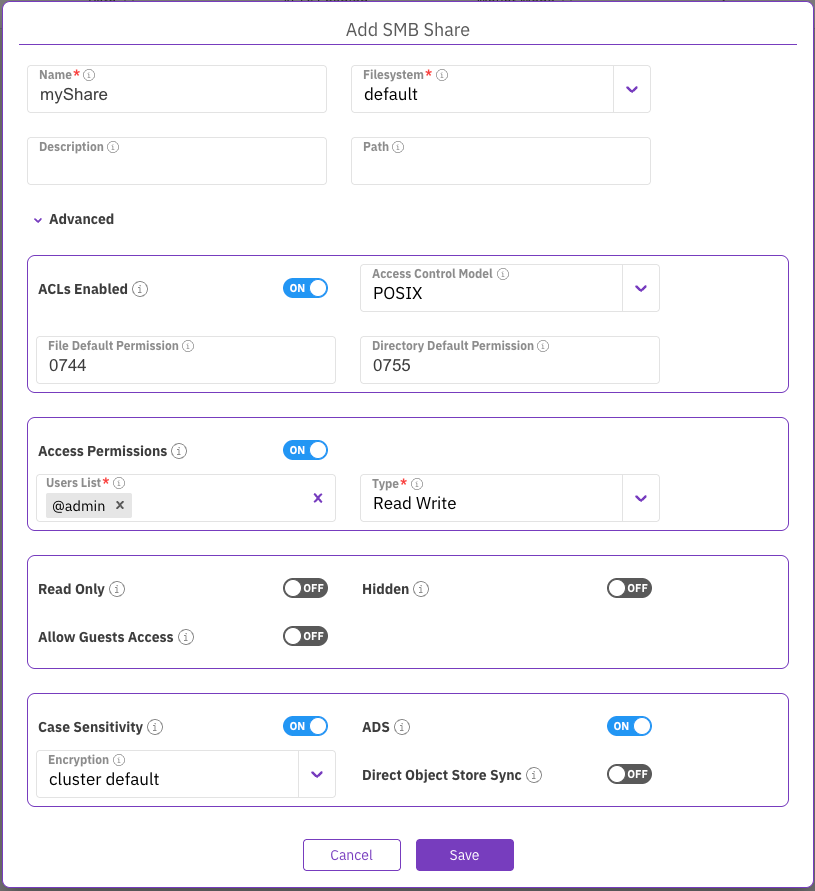Click the info icon beside Direct Object Store Sync
The height and width of the screenshot is (891, 815).
click(534, 775)
